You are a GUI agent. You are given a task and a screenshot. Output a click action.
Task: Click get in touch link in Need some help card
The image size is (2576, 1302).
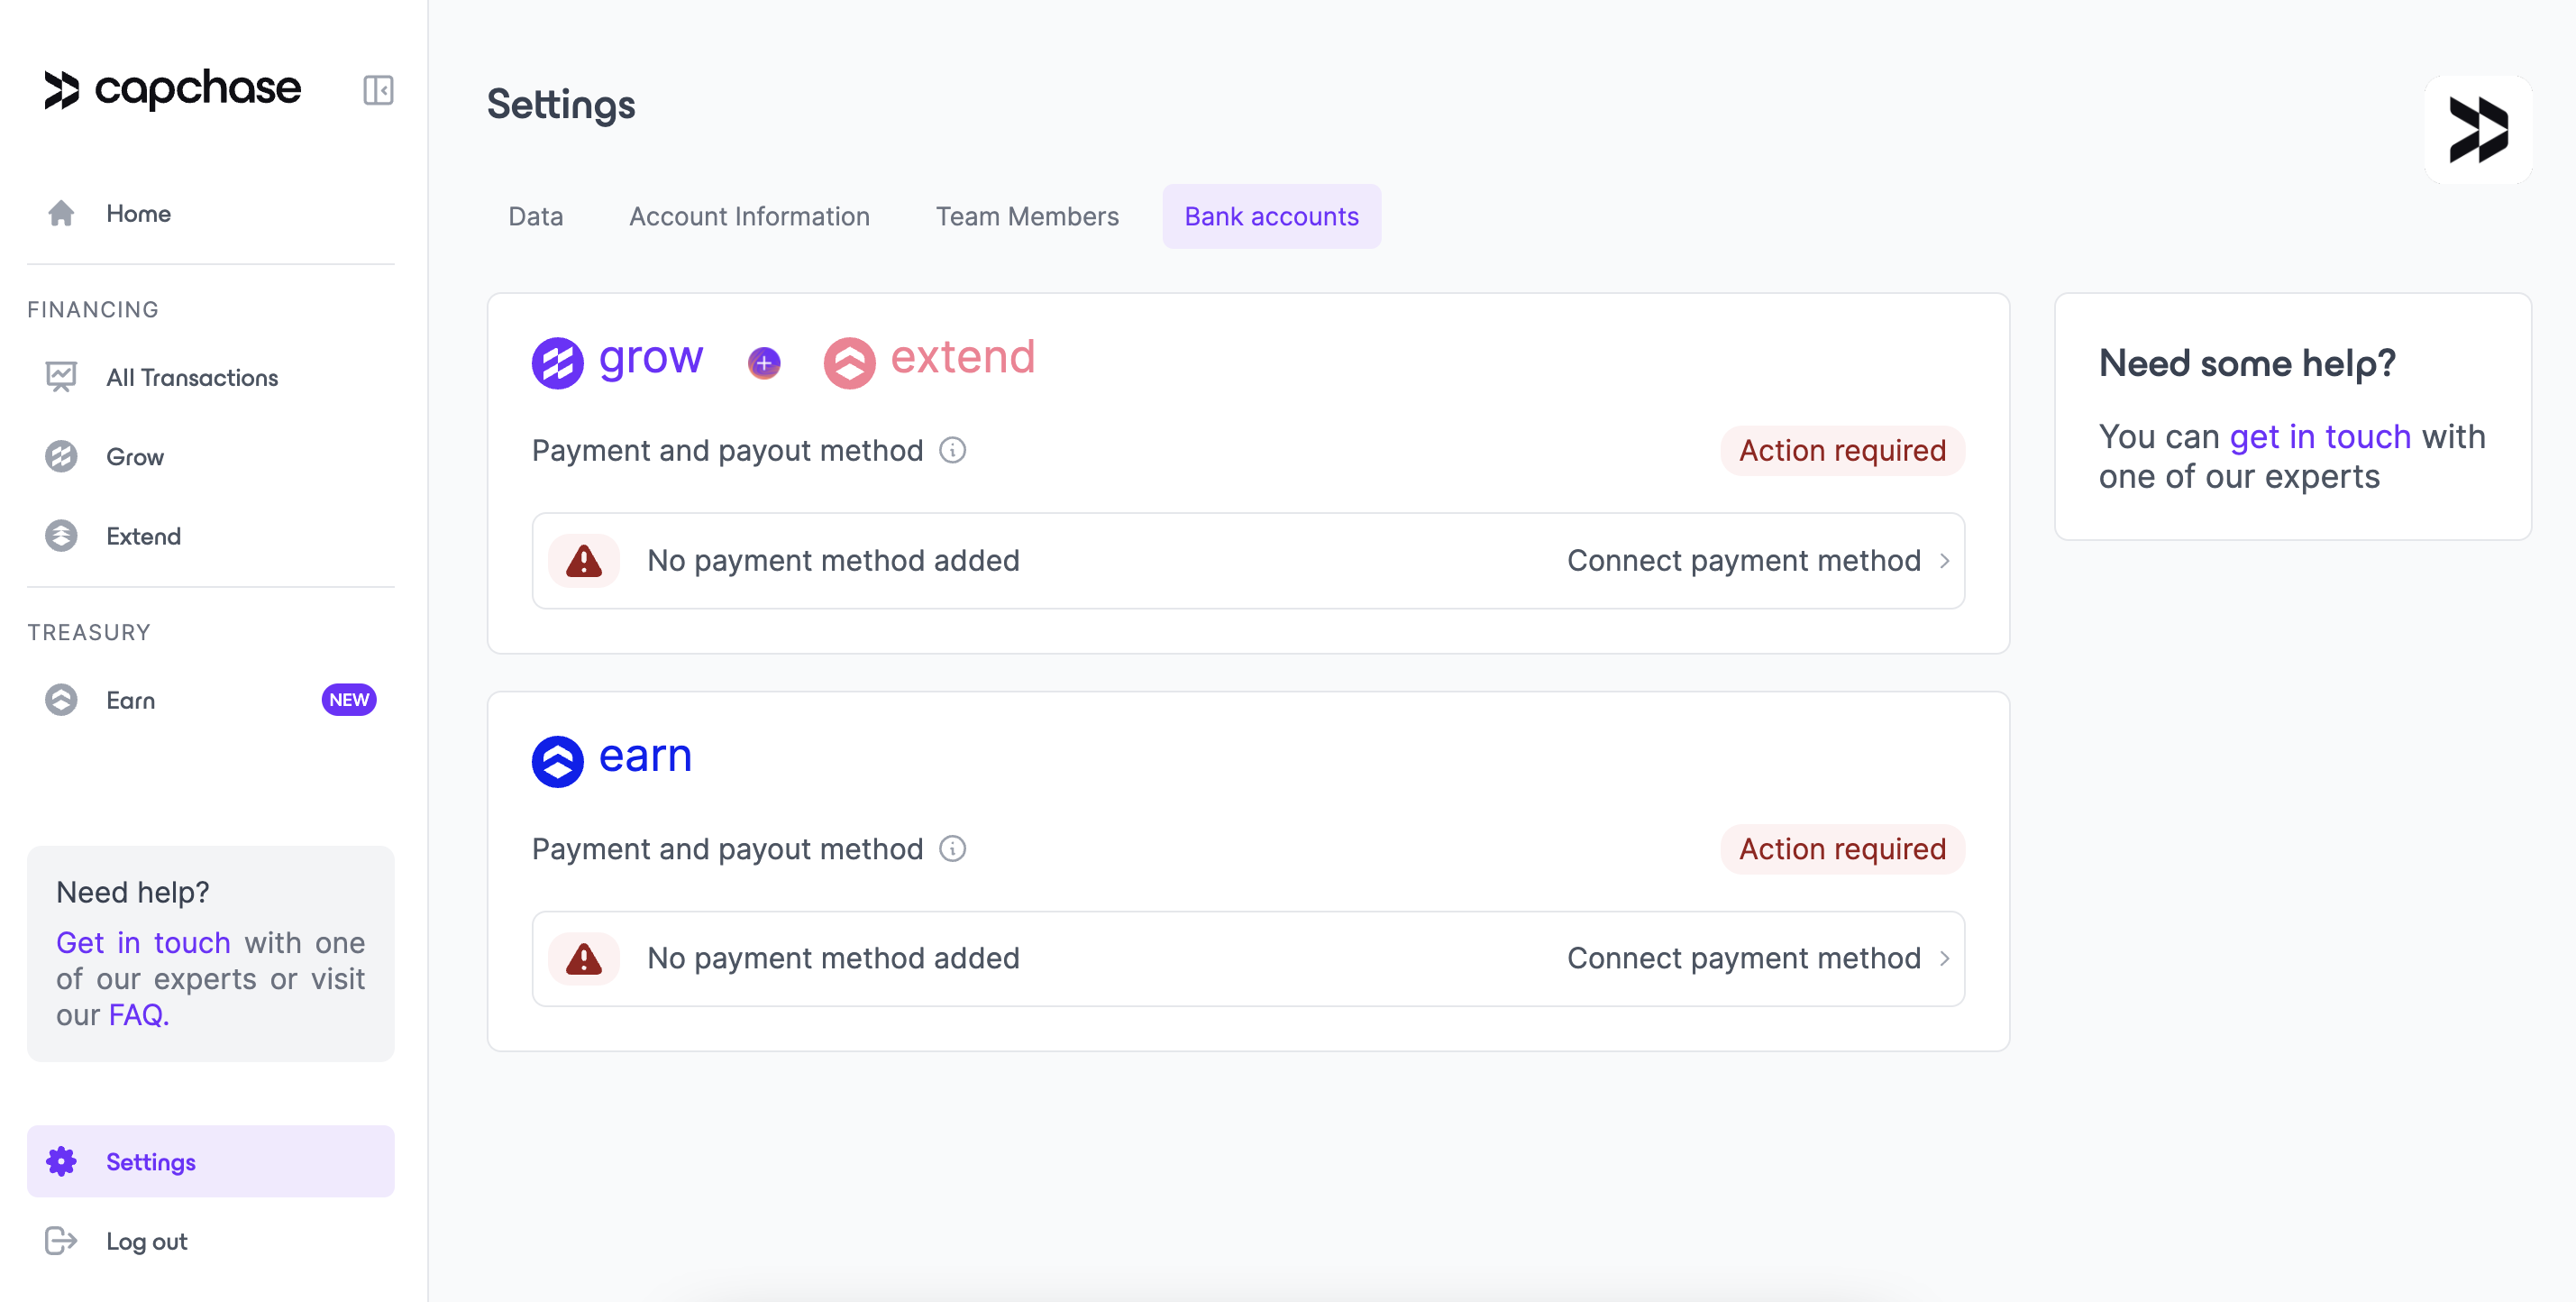(x=2320, y=436)
